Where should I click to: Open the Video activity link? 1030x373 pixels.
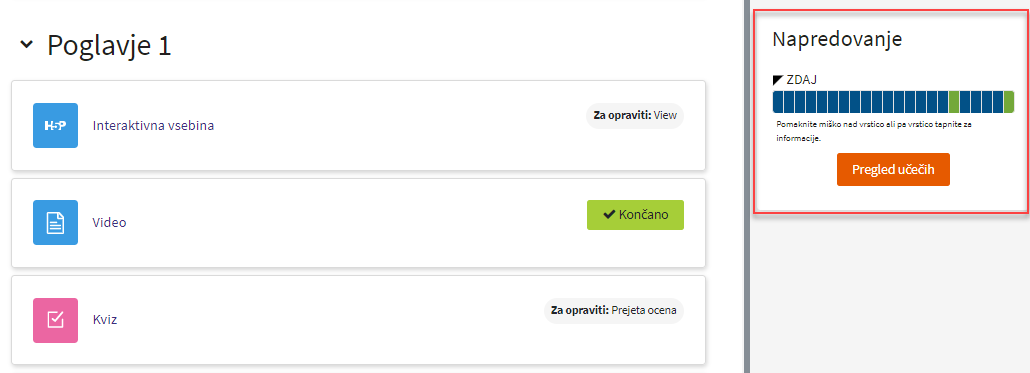[109, 223]
